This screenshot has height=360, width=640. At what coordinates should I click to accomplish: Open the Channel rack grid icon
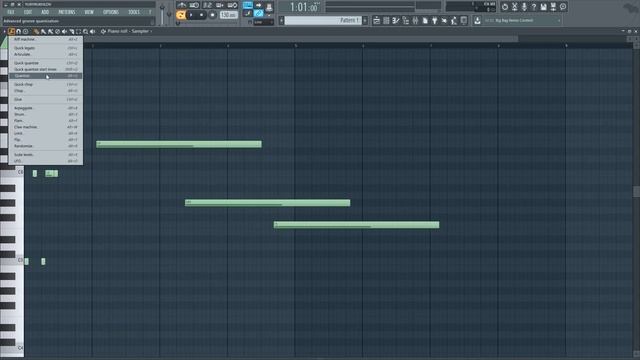[x=386, y=20]
